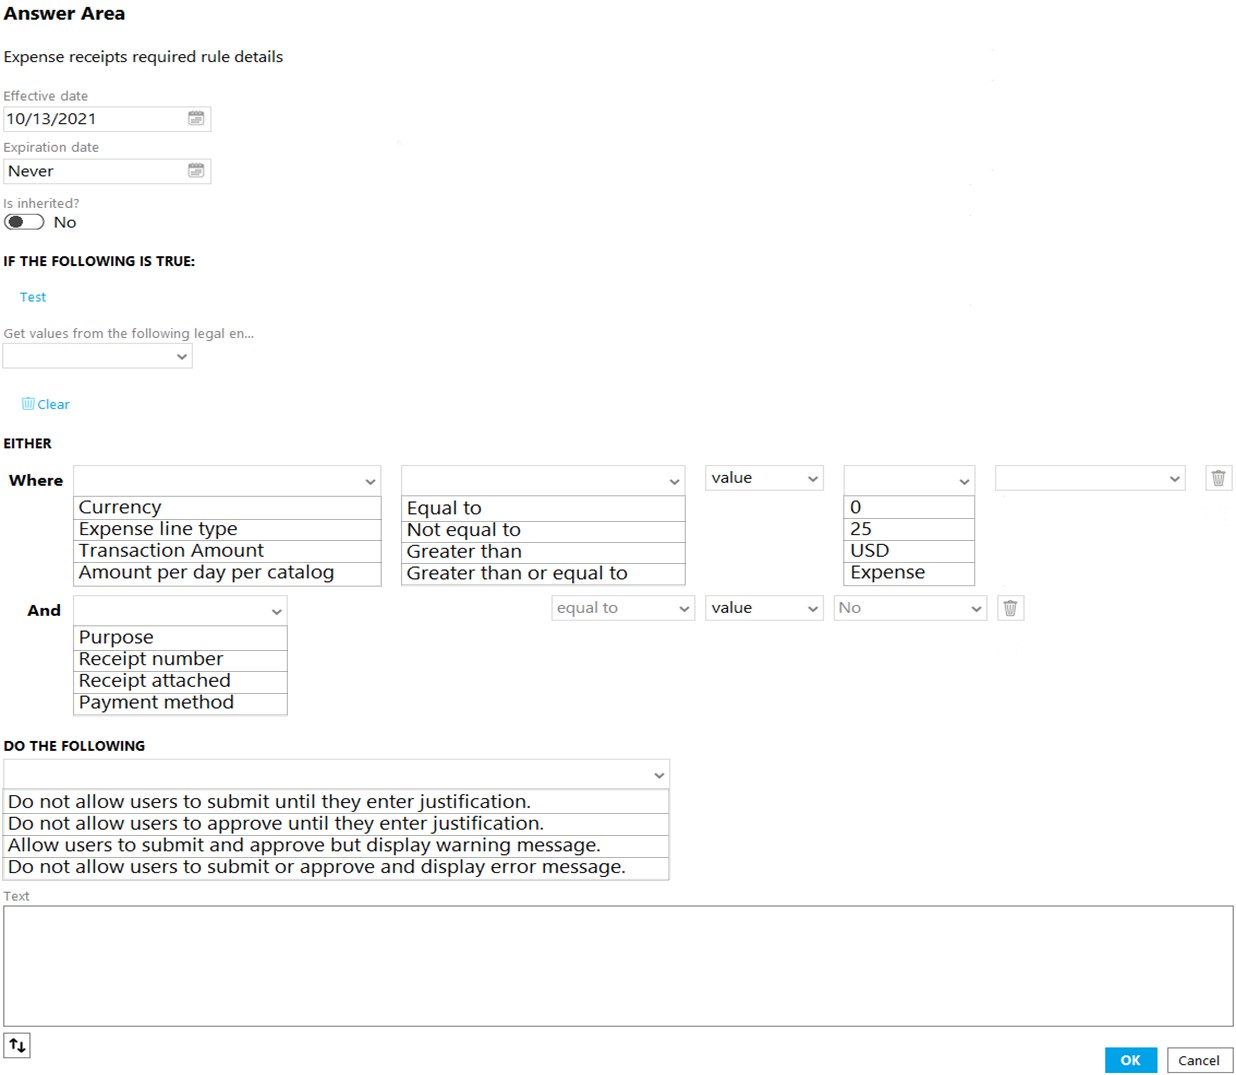Choose 'Allow users to submit and approve' warning option
The height and width of the screenshot is (1075, 1236).
(336, 845)
